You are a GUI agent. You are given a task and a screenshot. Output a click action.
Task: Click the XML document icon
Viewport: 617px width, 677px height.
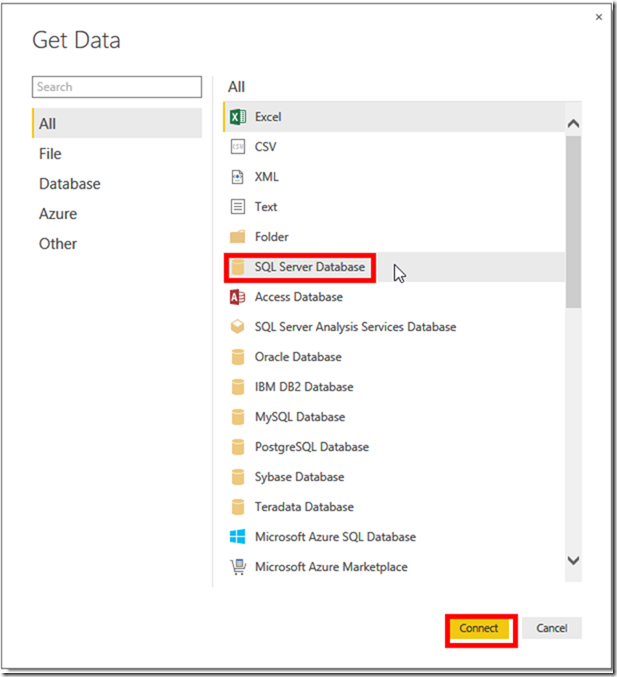click(237, 177)
